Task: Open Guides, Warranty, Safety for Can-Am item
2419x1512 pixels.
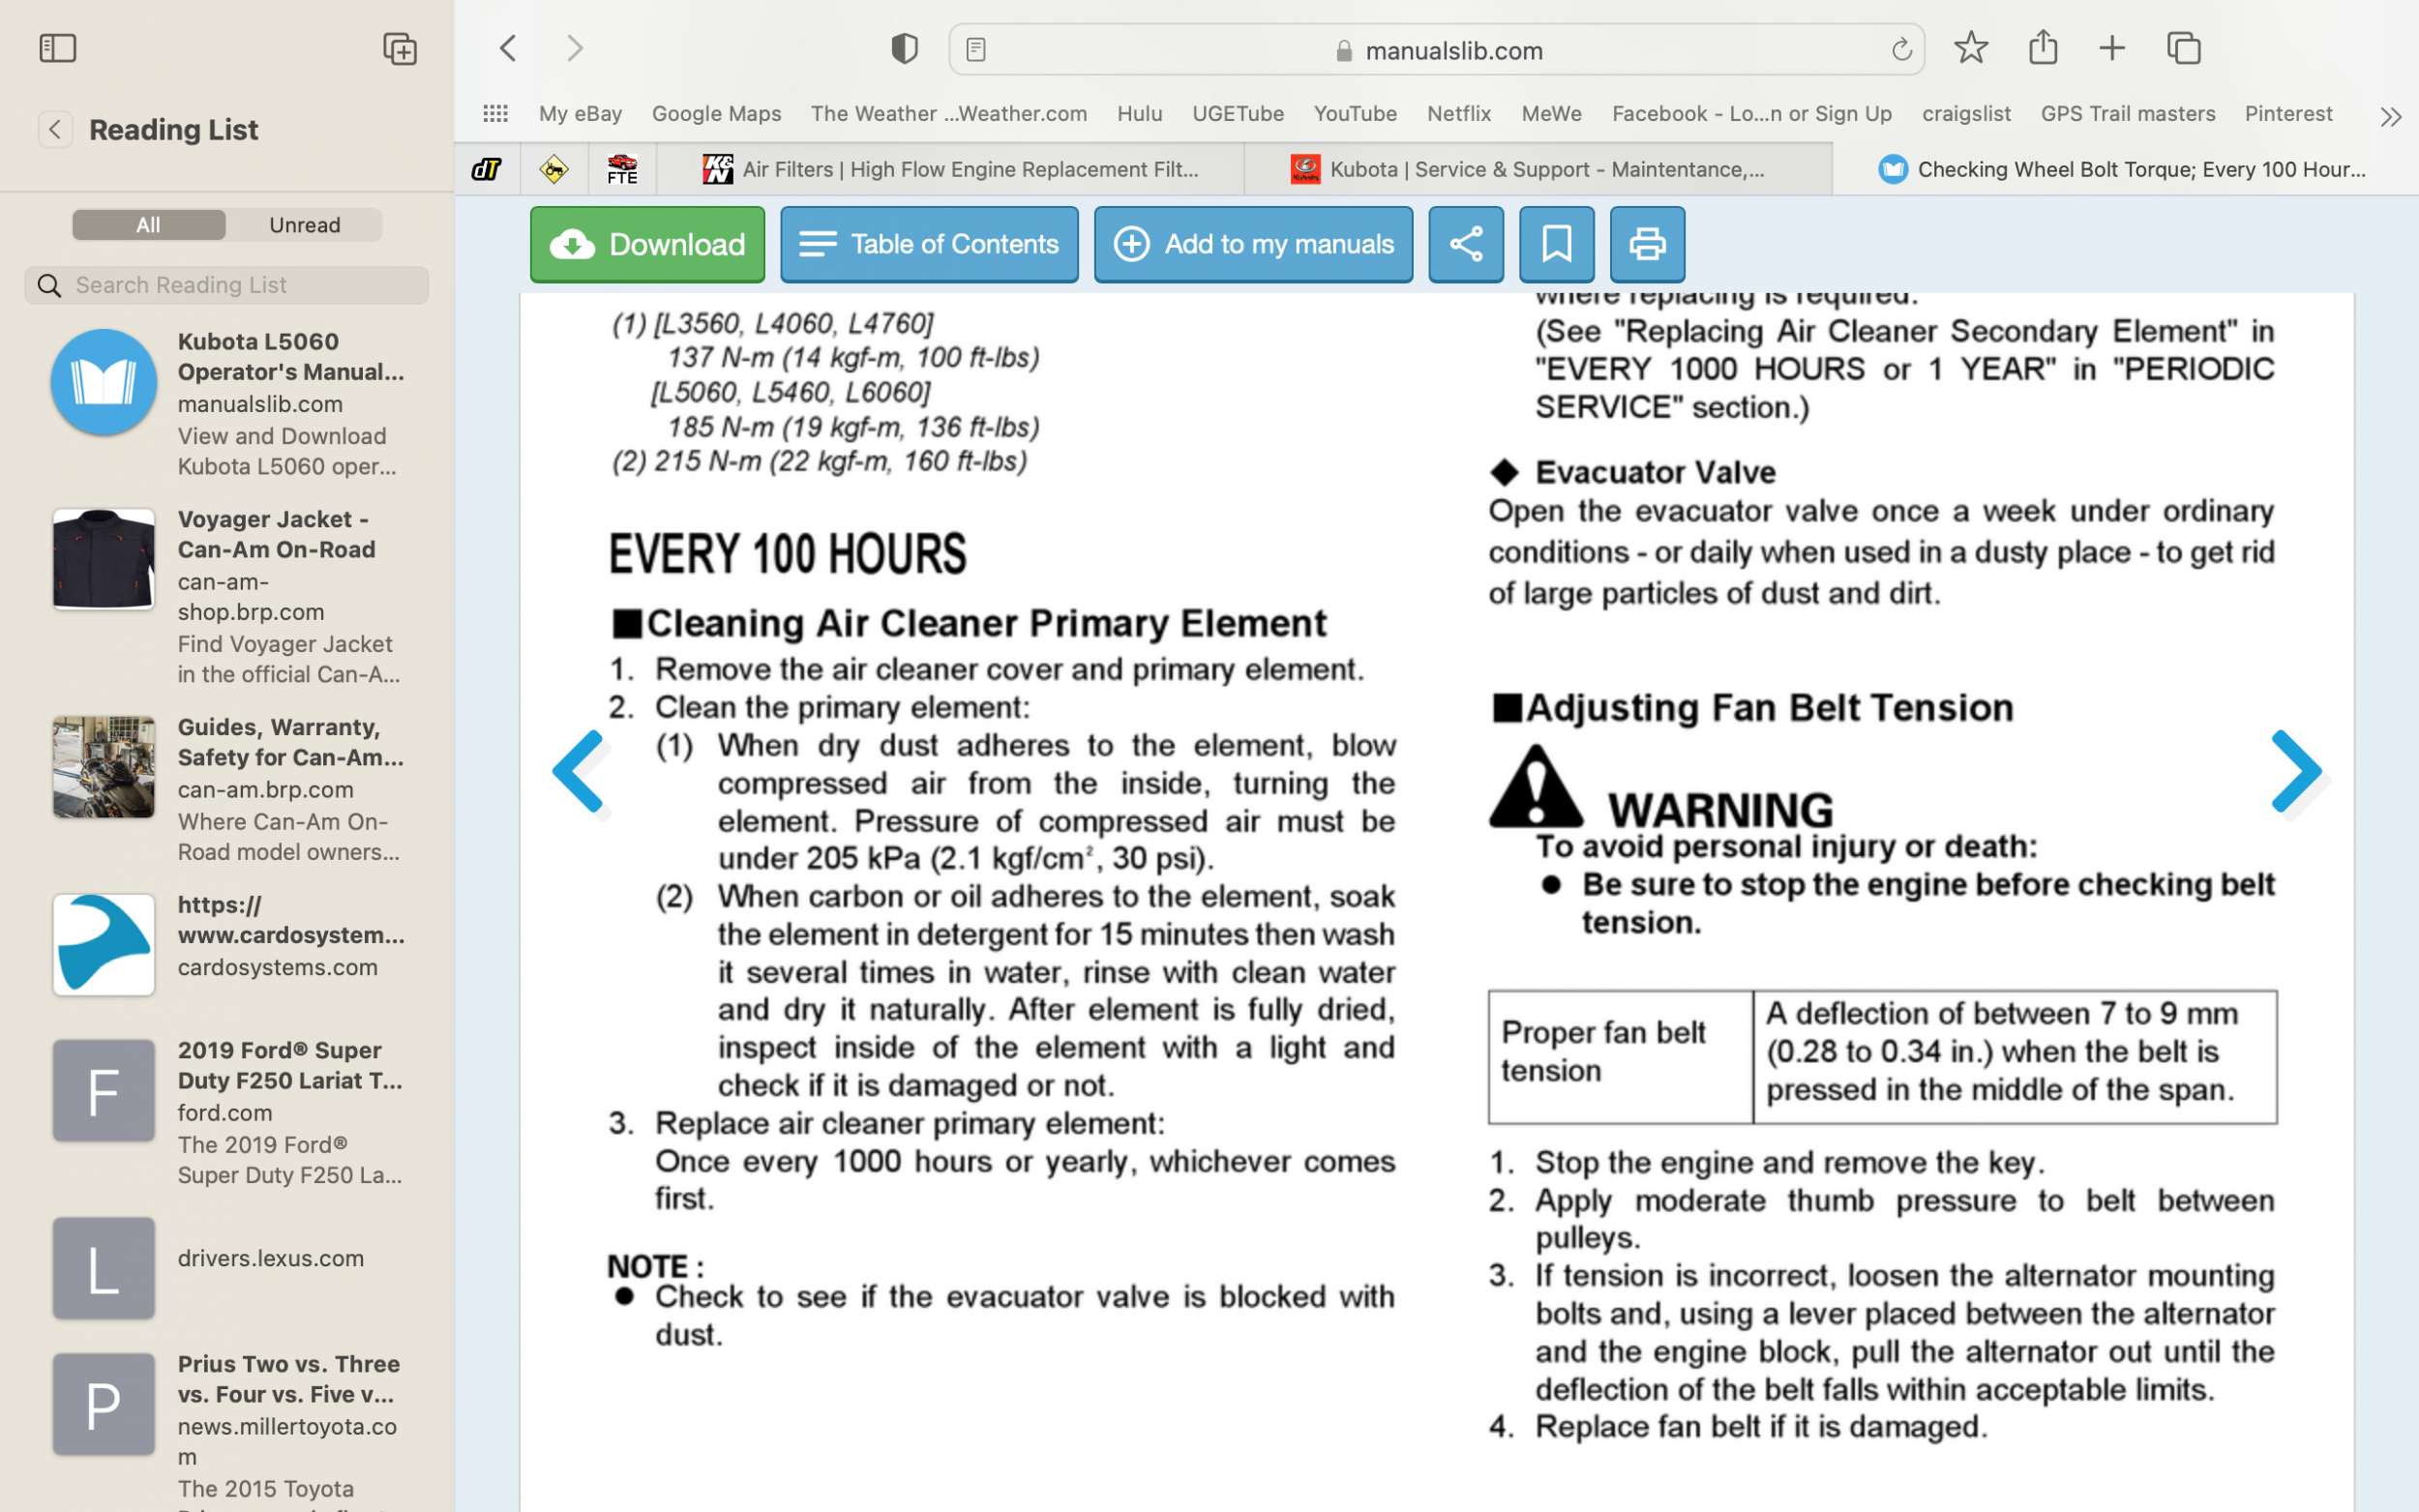Action: pyautogui.click(x=227, y=789)
